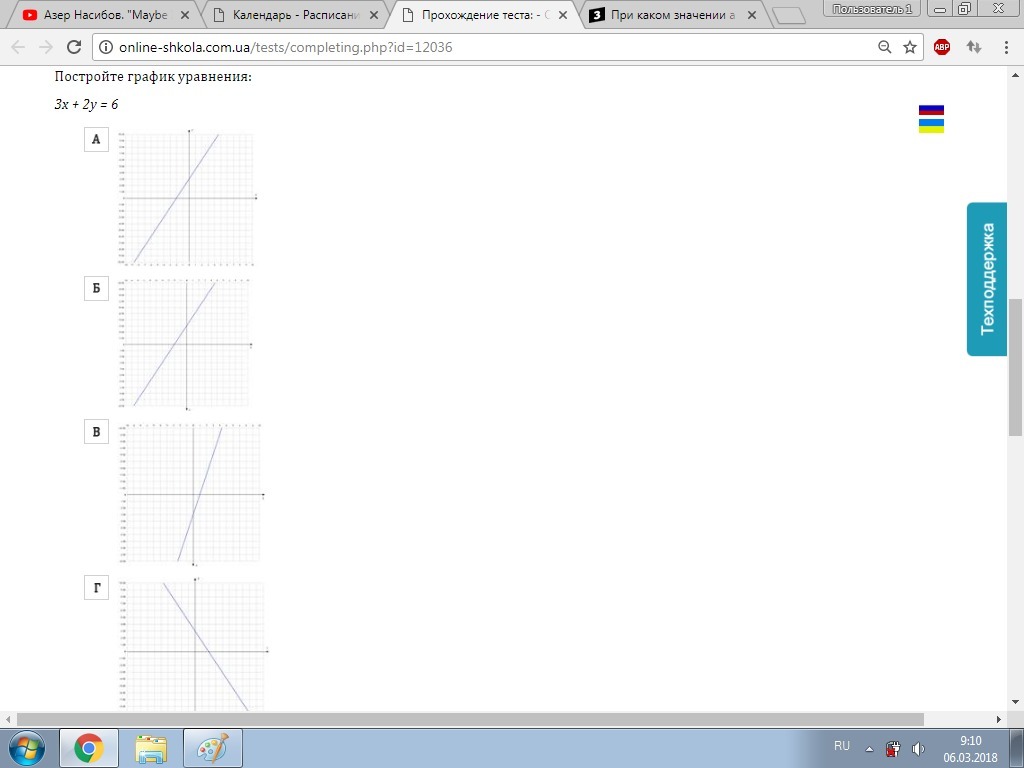Screen dimensions: 1024x768
Task: Open graph image for option А
Action: [x=188, y=198]
